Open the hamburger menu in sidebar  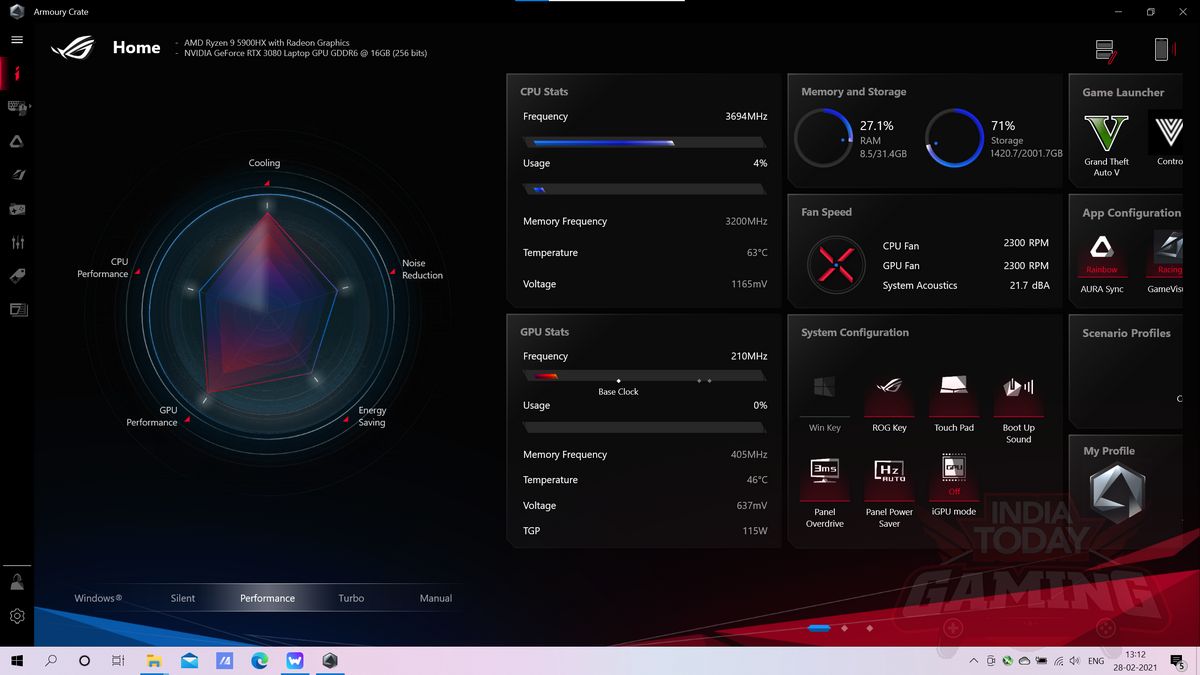pyautogui.click(x=17, y=40)
